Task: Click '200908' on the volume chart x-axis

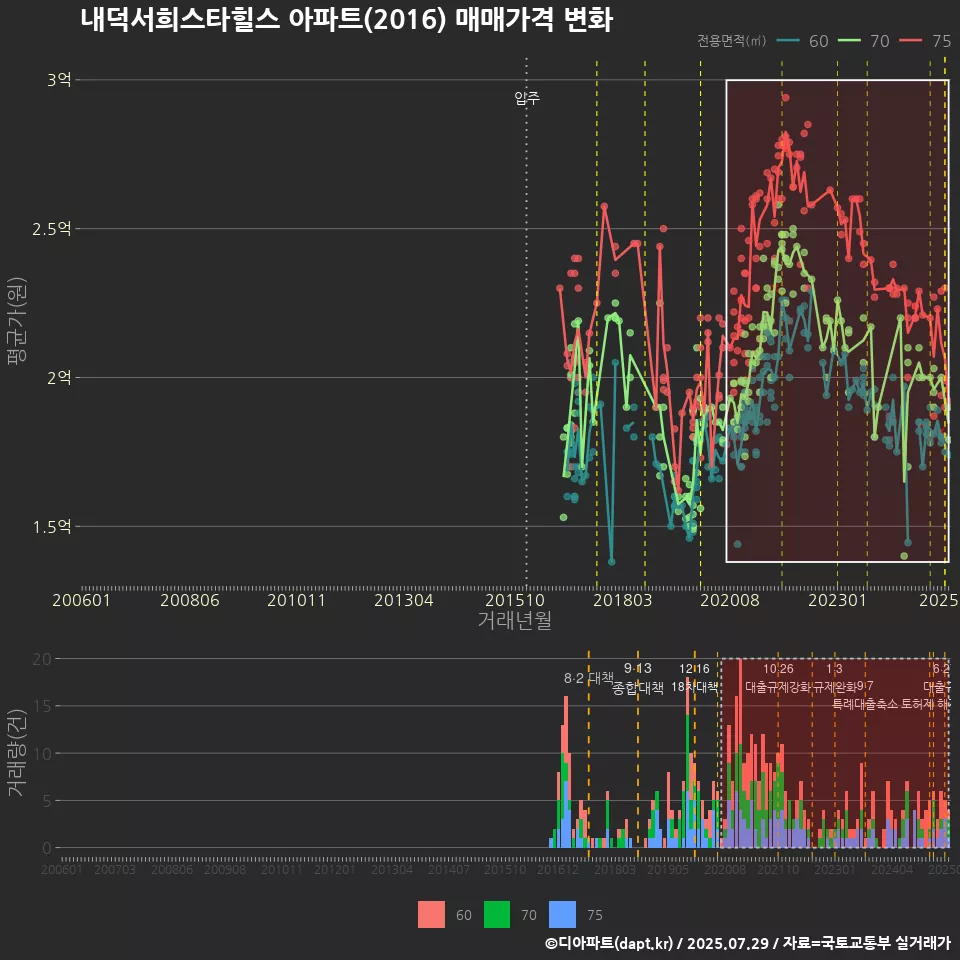Action: pyautogui.click(x=225, y=869)
